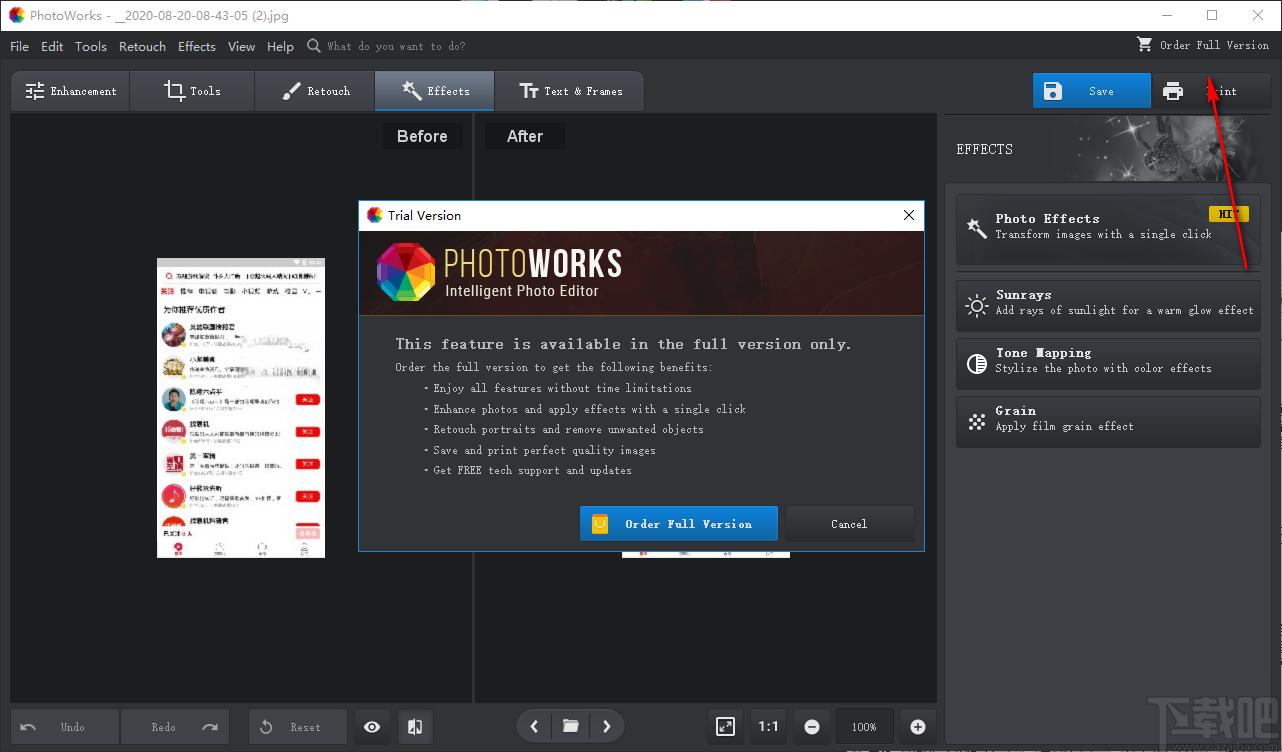This screenshot has width=1282, height=752.
Task: Click the sun icon for Sunrays
Action: (x=977, y=306)
